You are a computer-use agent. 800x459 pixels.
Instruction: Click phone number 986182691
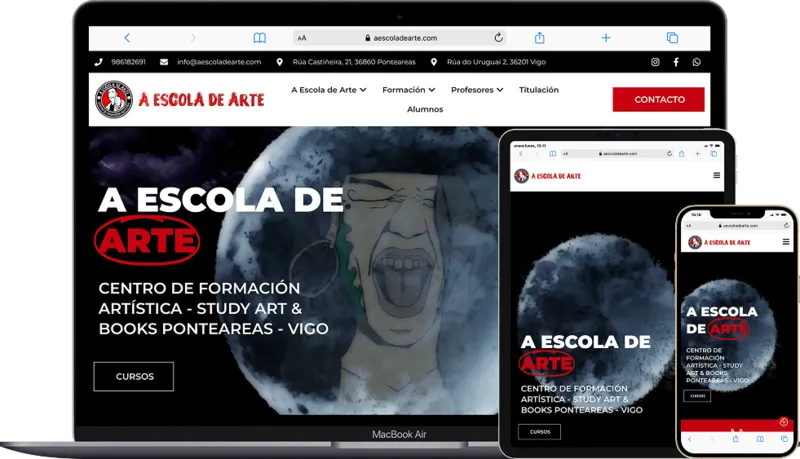129,62
